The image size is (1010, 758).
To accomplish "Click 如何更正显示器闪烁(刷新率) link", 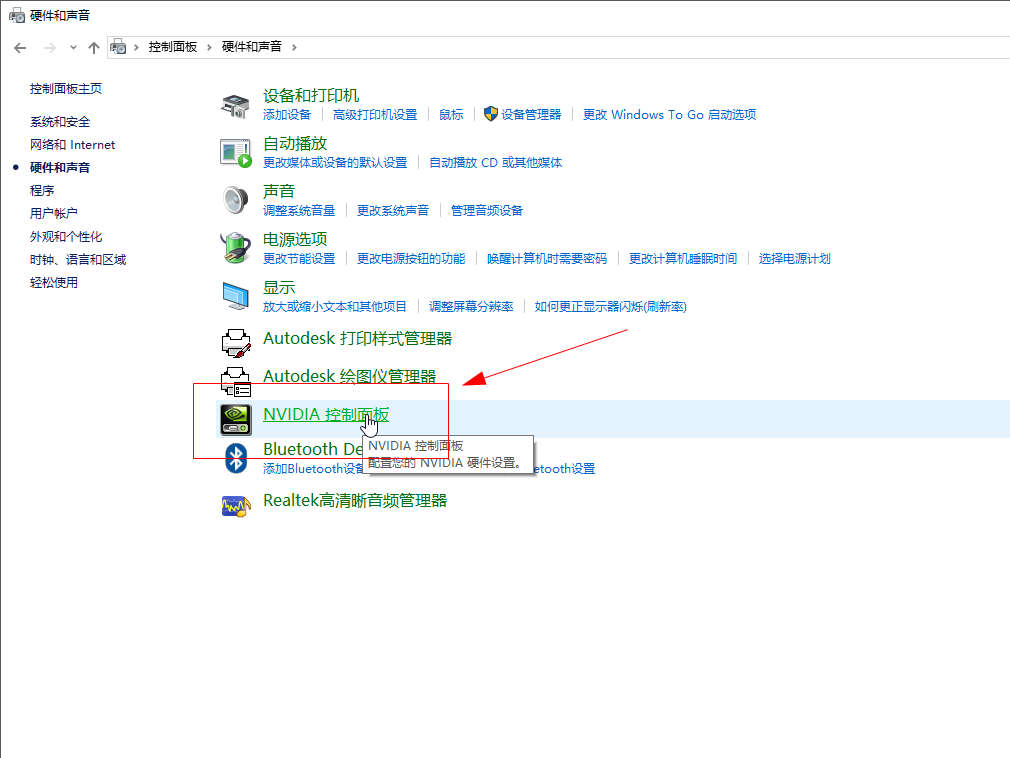I will coord(611,307).
